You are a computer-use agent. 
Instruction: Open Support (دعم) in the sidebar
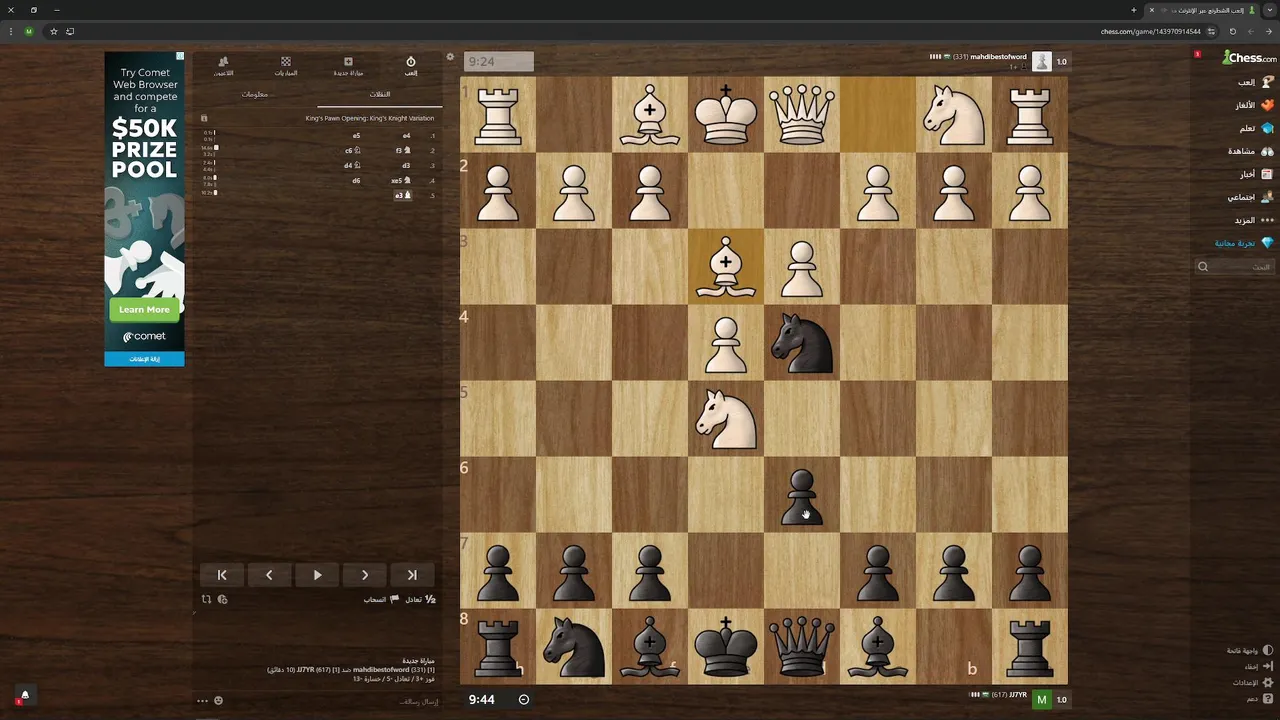coord(1260,698)
